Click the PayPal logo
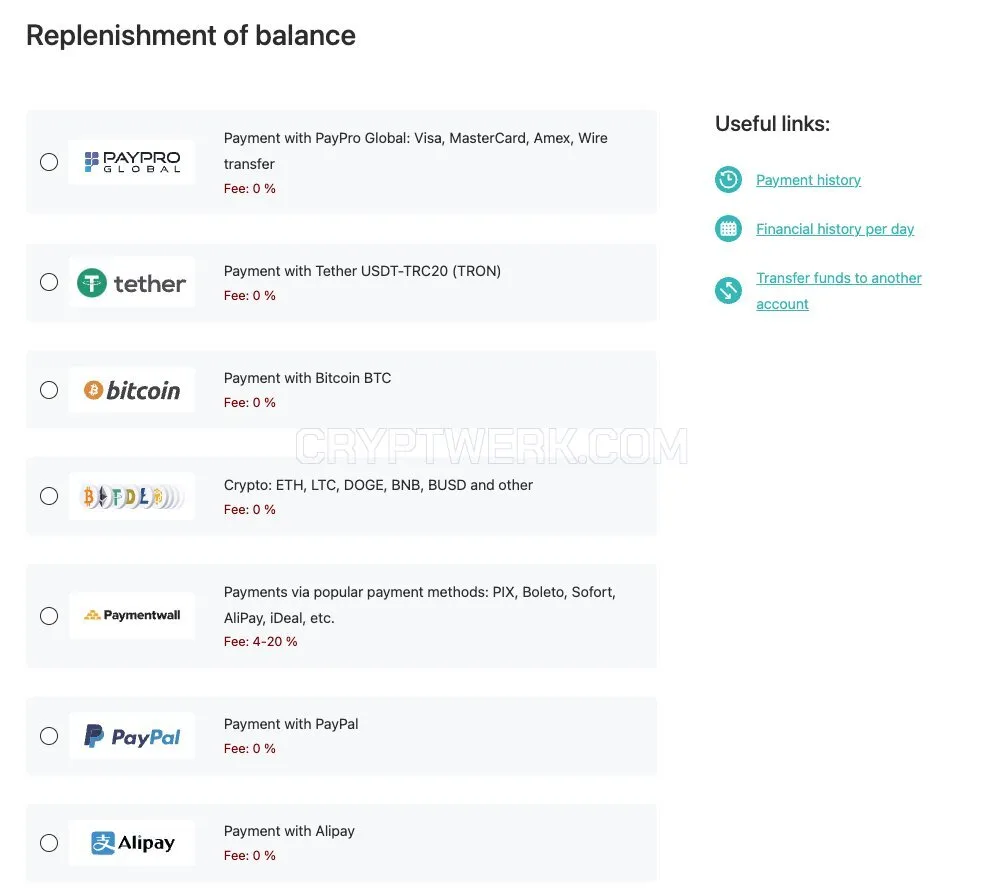 132,736
